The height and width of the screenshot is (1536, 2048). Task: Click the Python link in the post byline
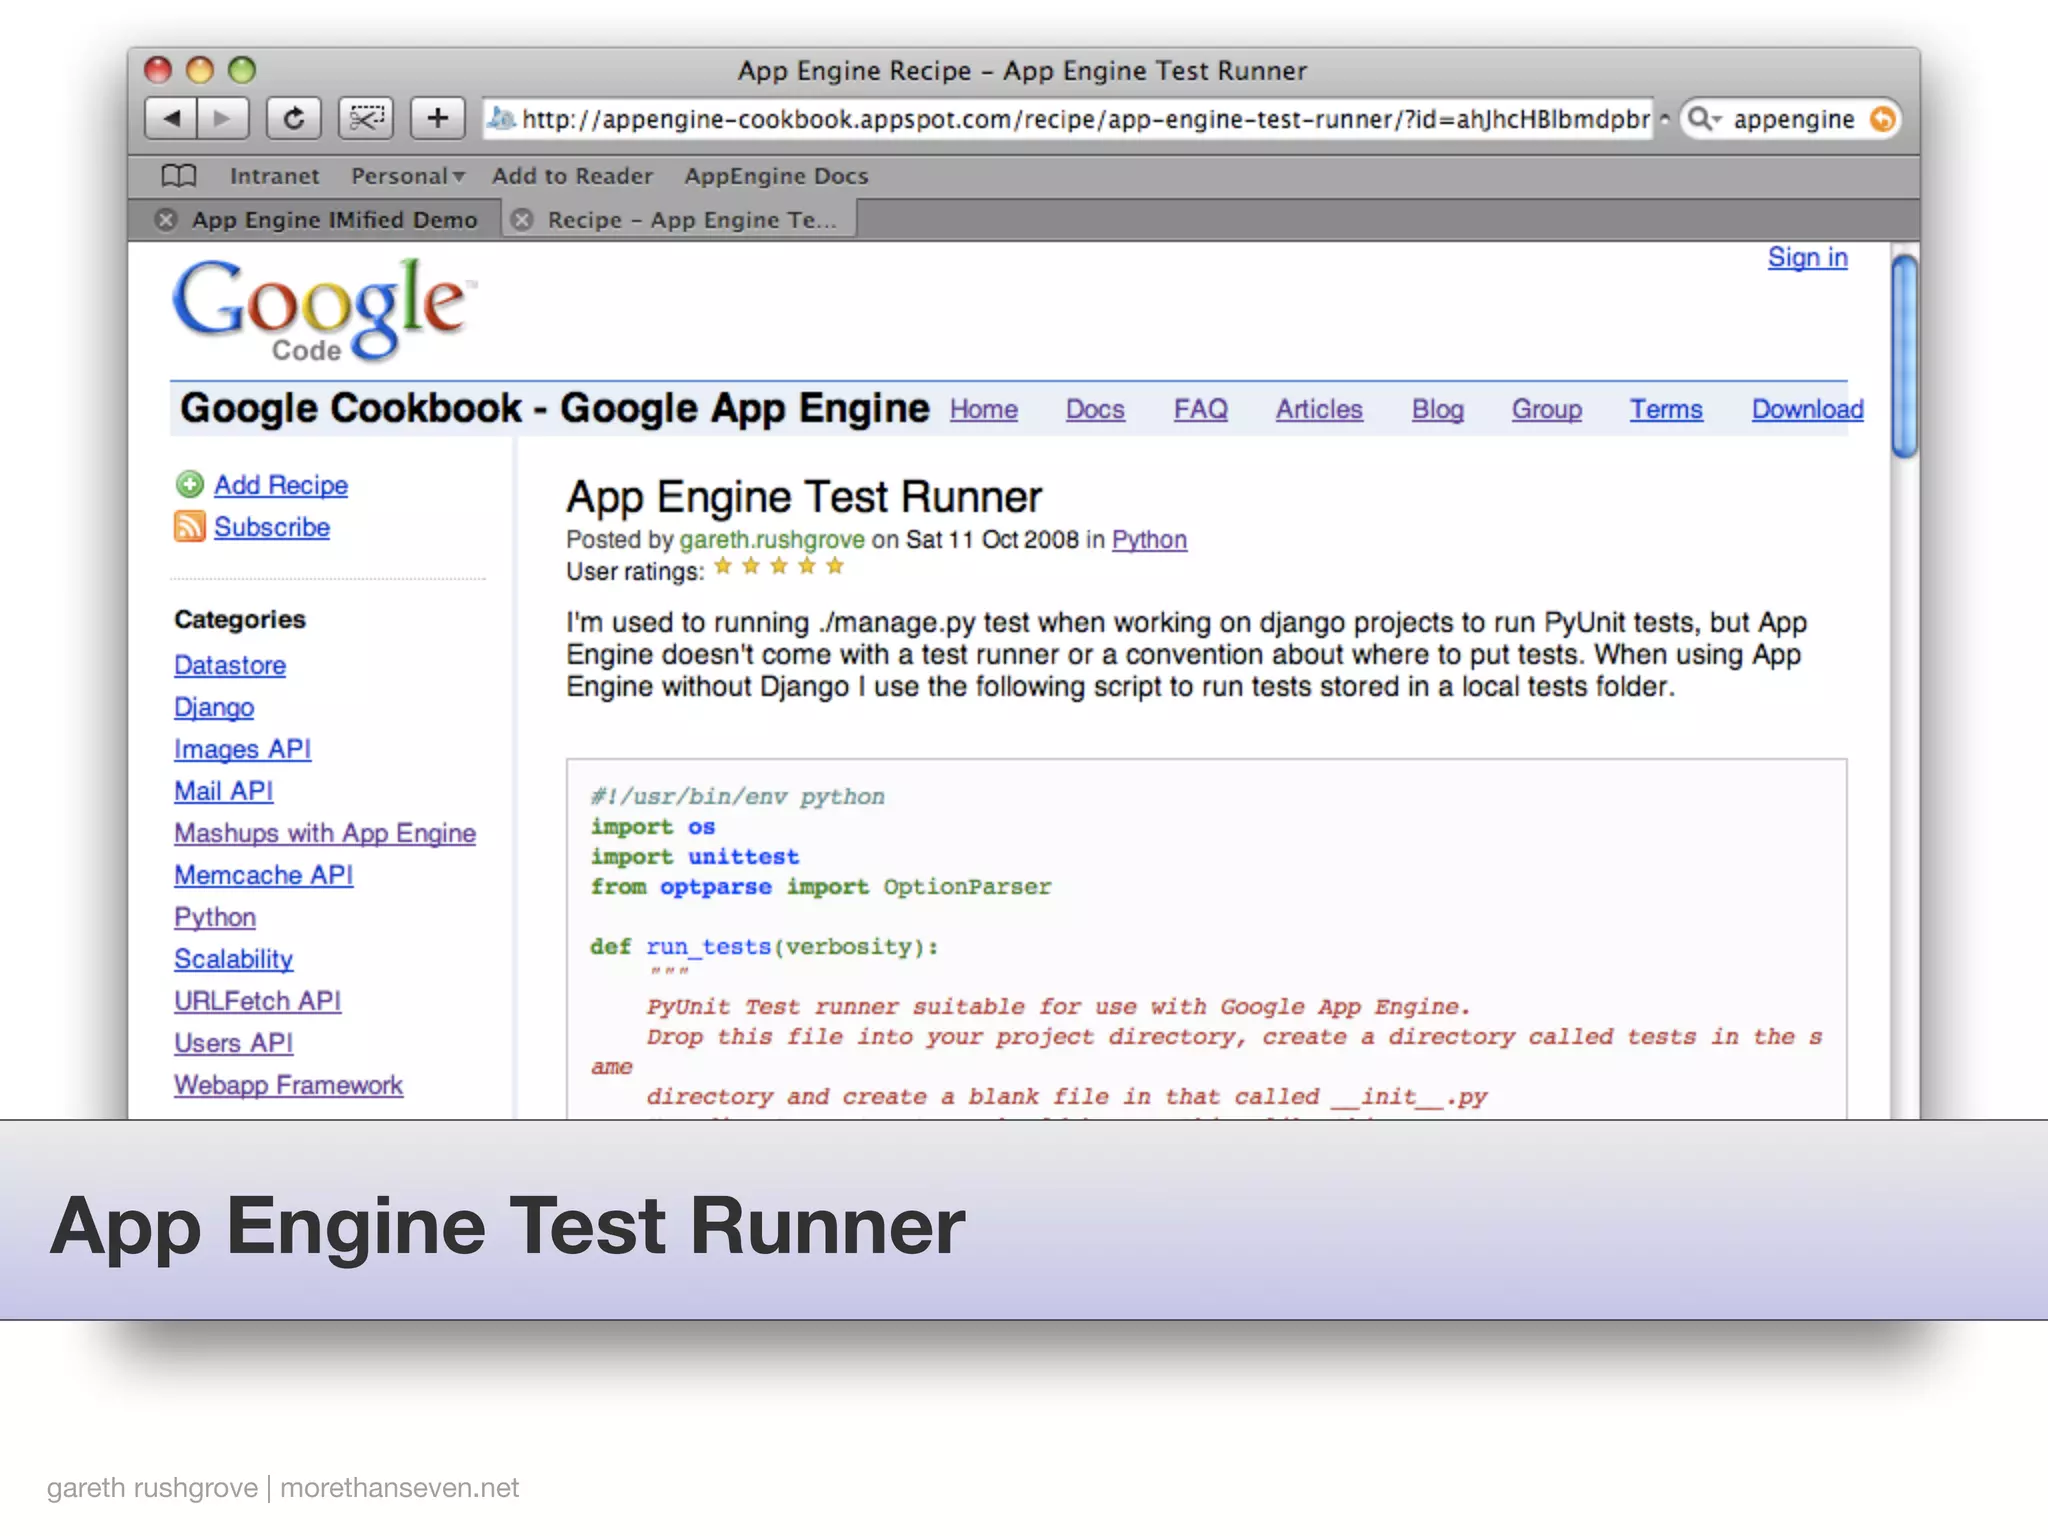1149,540
